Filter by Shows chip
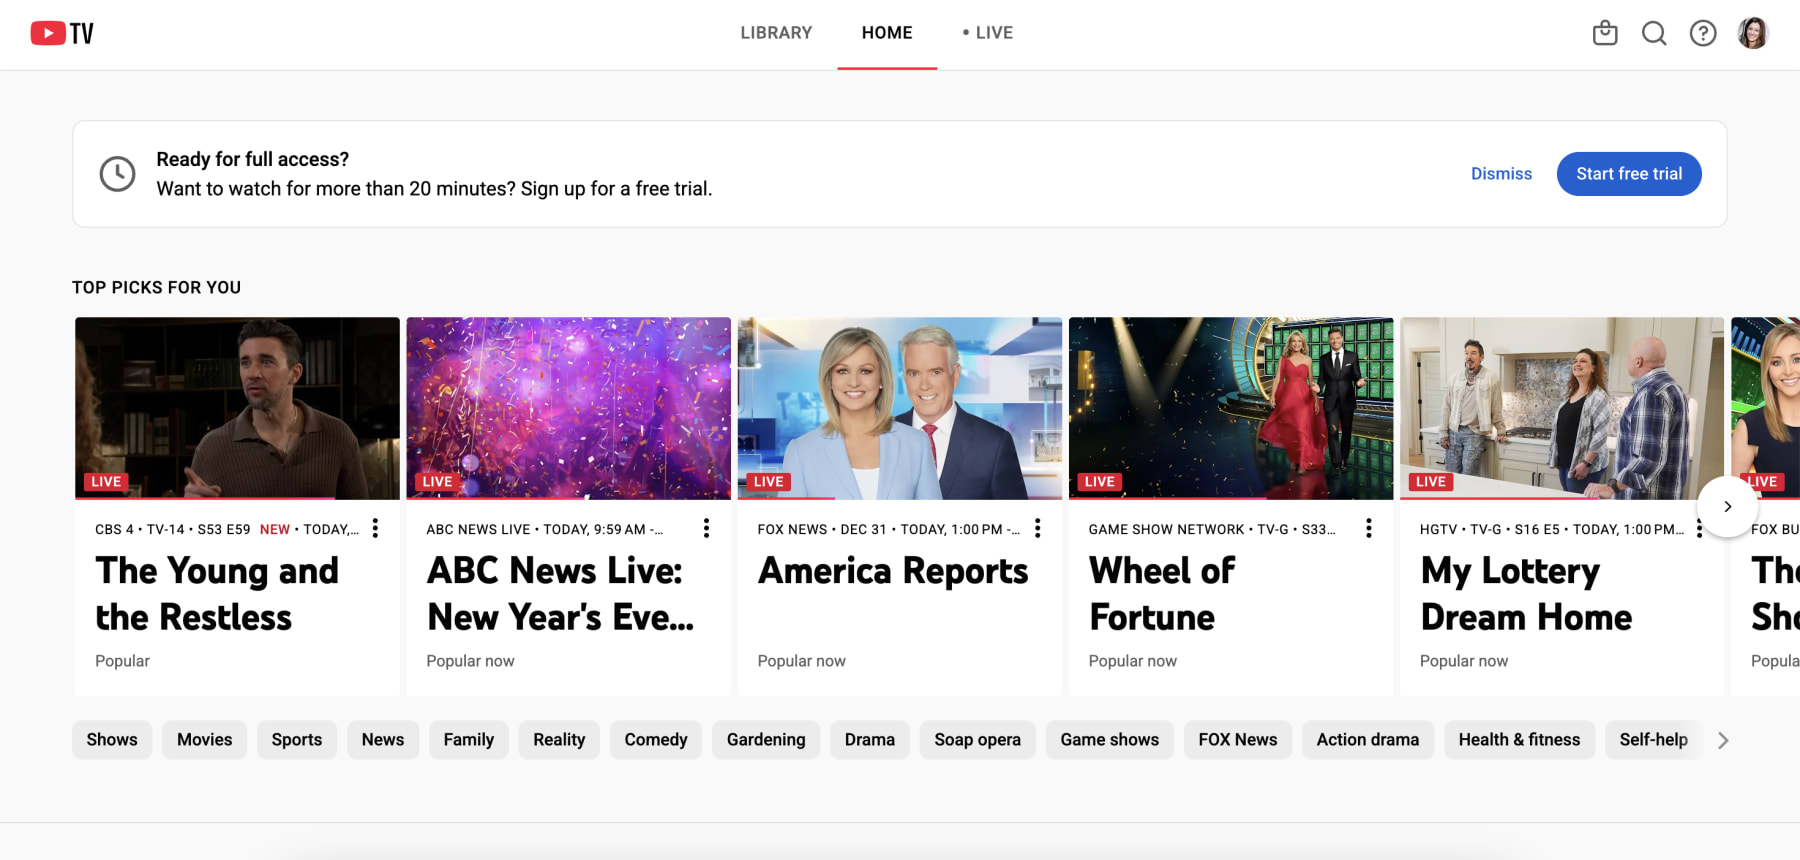The height and width of the screenshot is (860, 1800). (x=112, y=740)
